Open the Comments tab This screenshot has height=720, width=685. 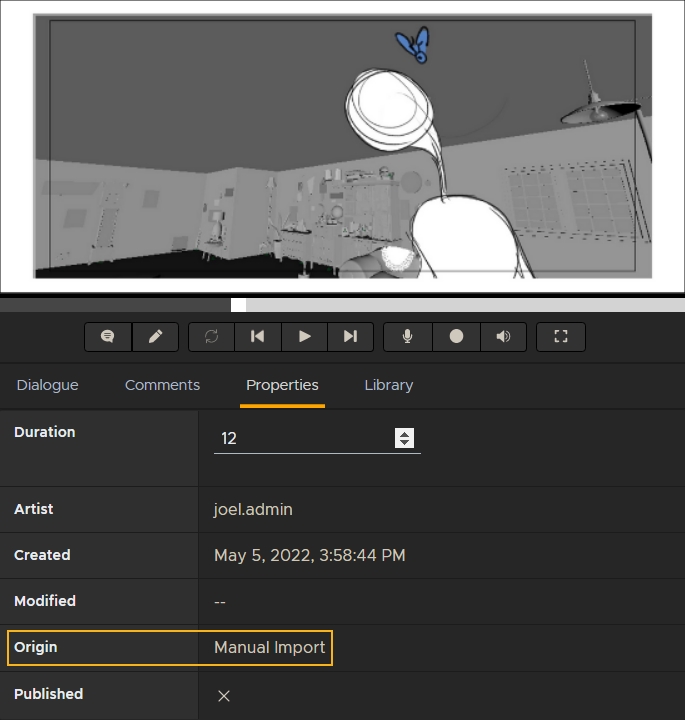click(x=162, y=385)
